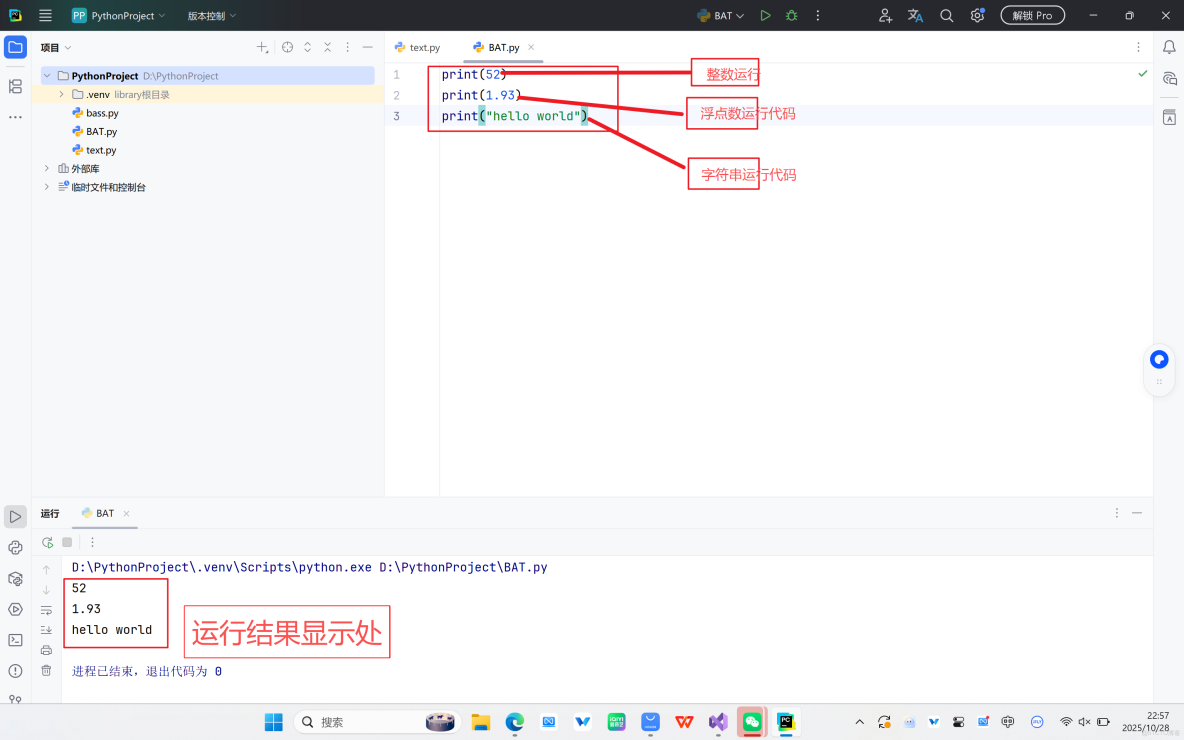Viewport: 1184px width, 740px height.
Task: Expand the .venv library folder
Action: (x=61, y=94)
